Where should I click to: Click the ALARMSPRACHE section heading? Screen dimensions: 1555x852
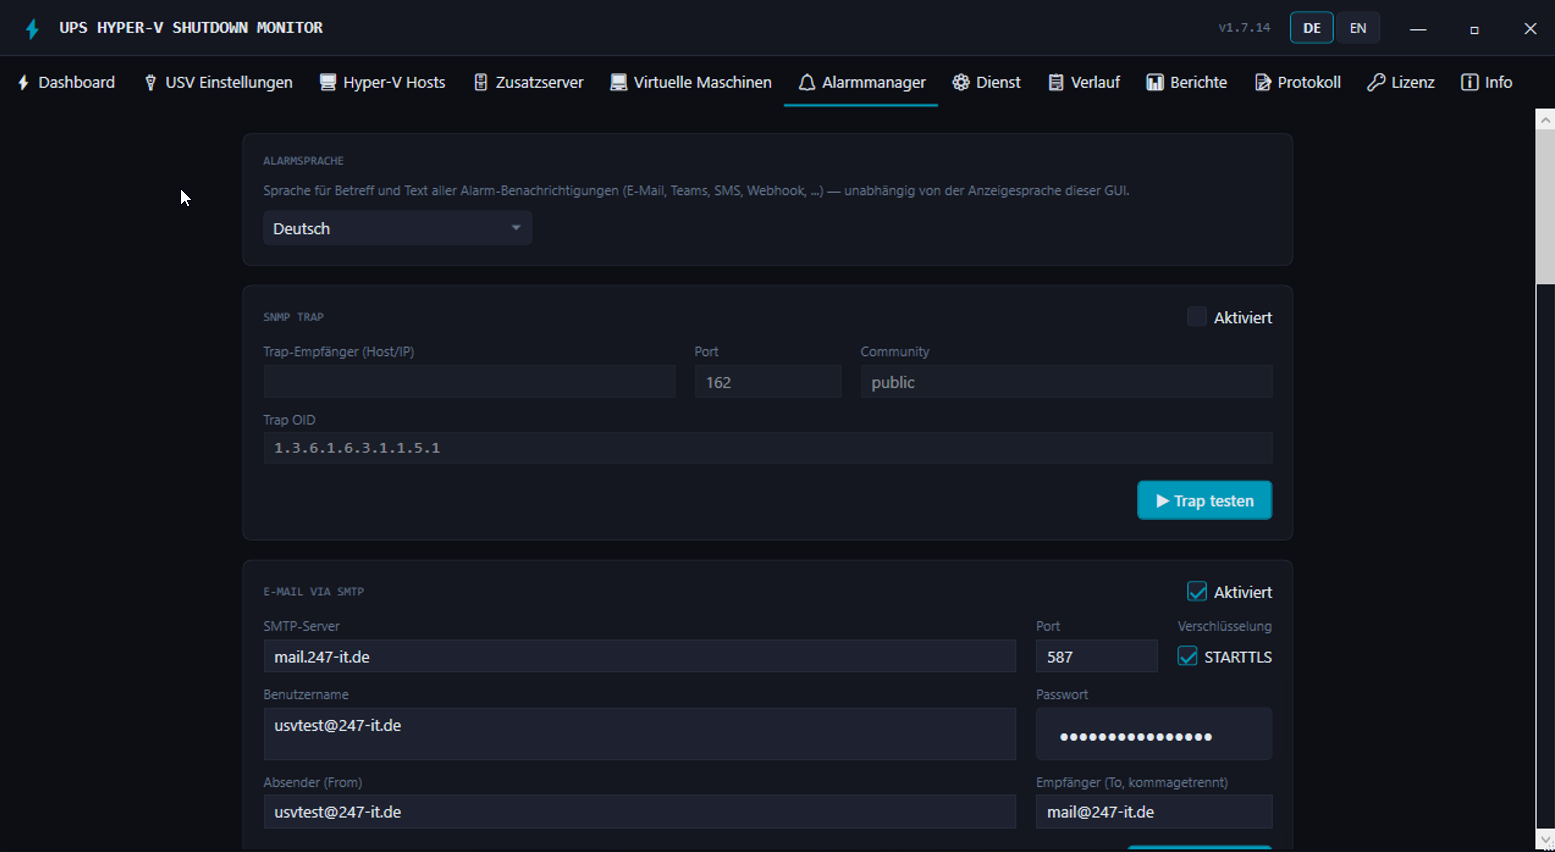tap(303, 161)
